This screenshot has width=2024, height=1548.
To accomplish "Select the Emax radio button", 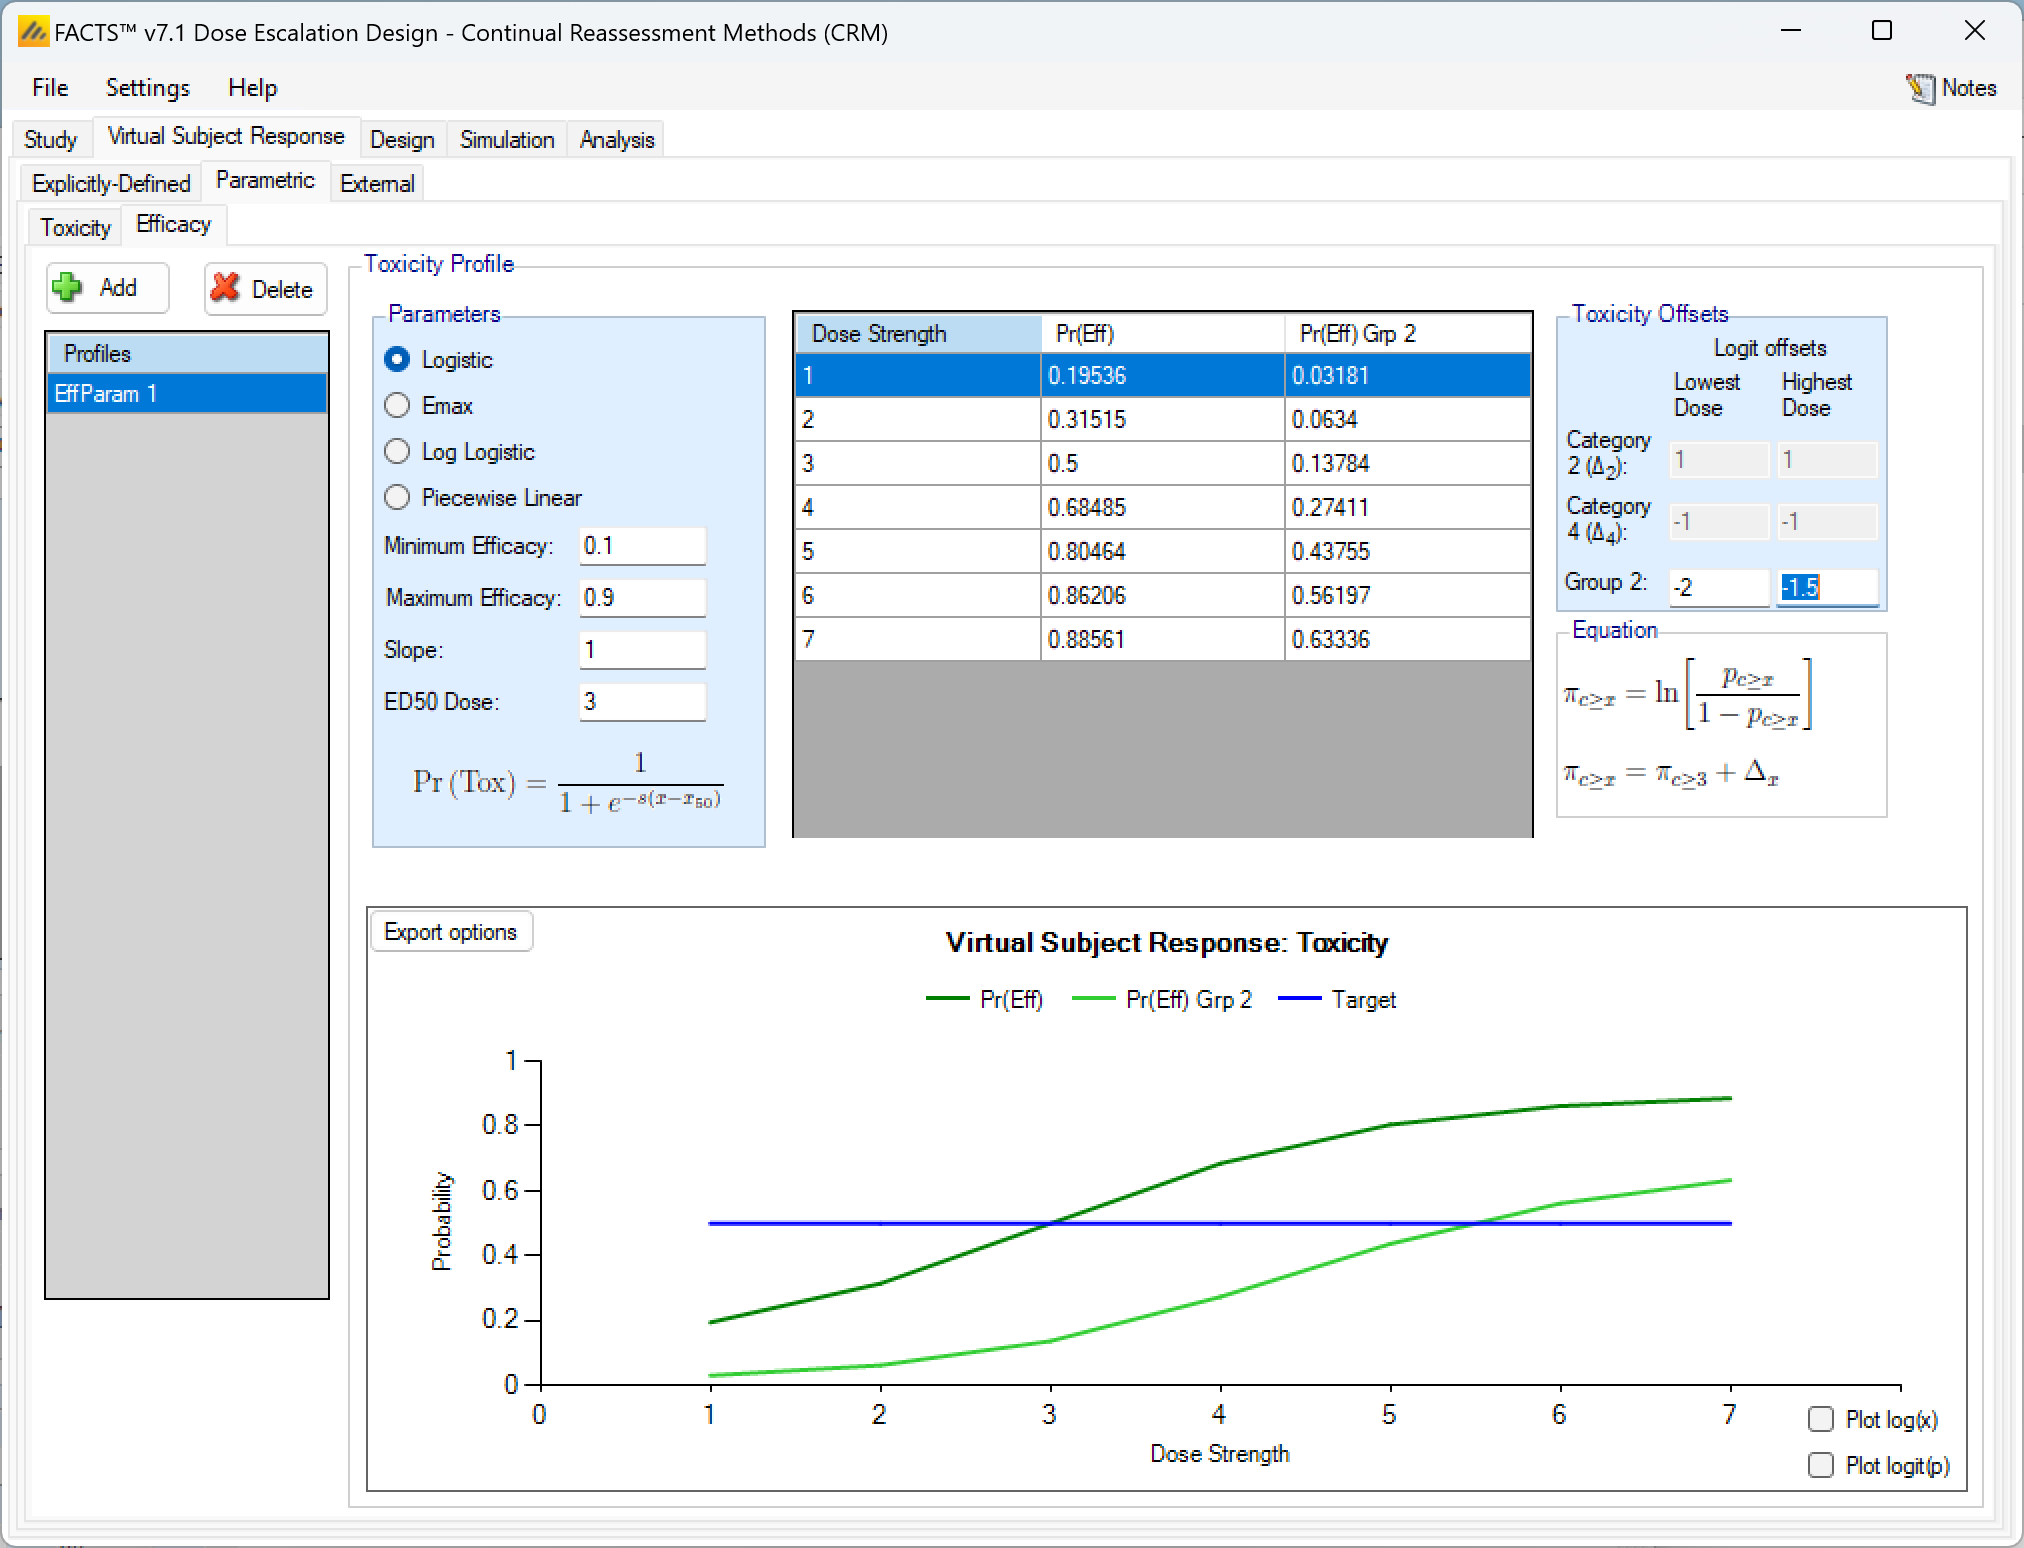I will point(397,406).
